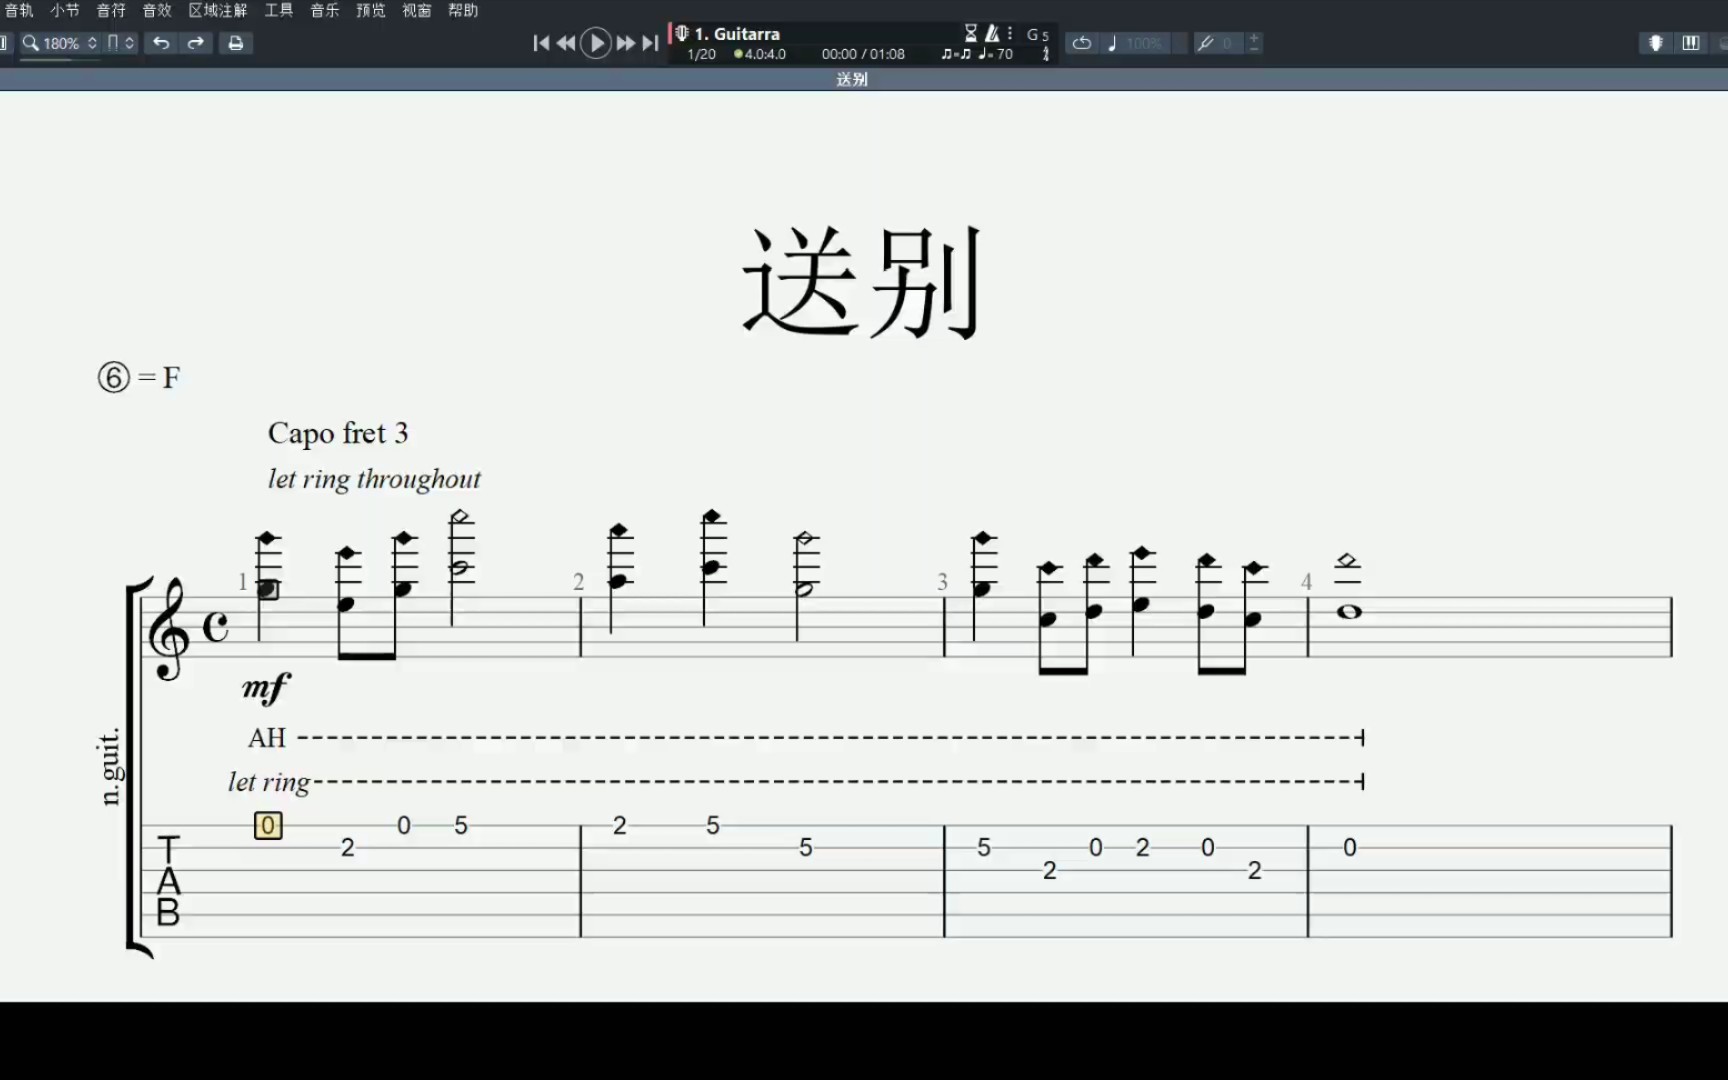Select the whole note in bar 4
This screenshot has width=1728, height=1080.
pyautogui.click(x=1349, y=612)
